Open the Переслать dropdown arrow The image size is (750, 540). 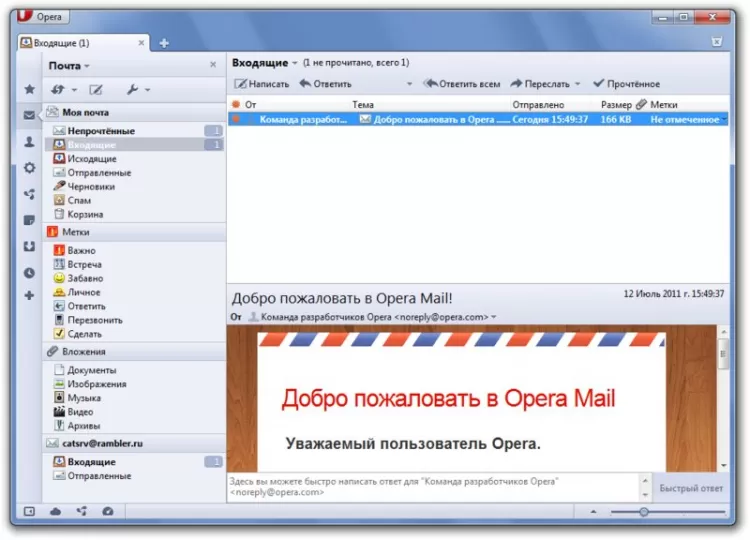[x=578, y=84]
